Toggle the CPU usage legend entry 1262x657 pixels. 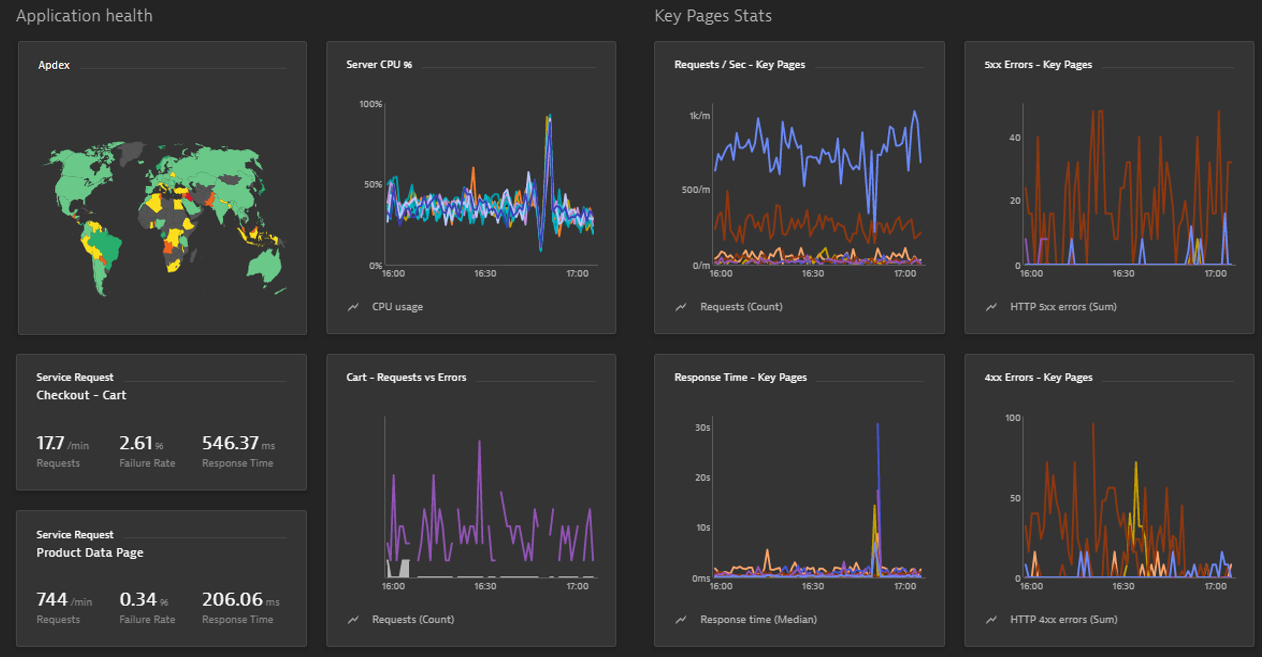[x=390, y=307]
